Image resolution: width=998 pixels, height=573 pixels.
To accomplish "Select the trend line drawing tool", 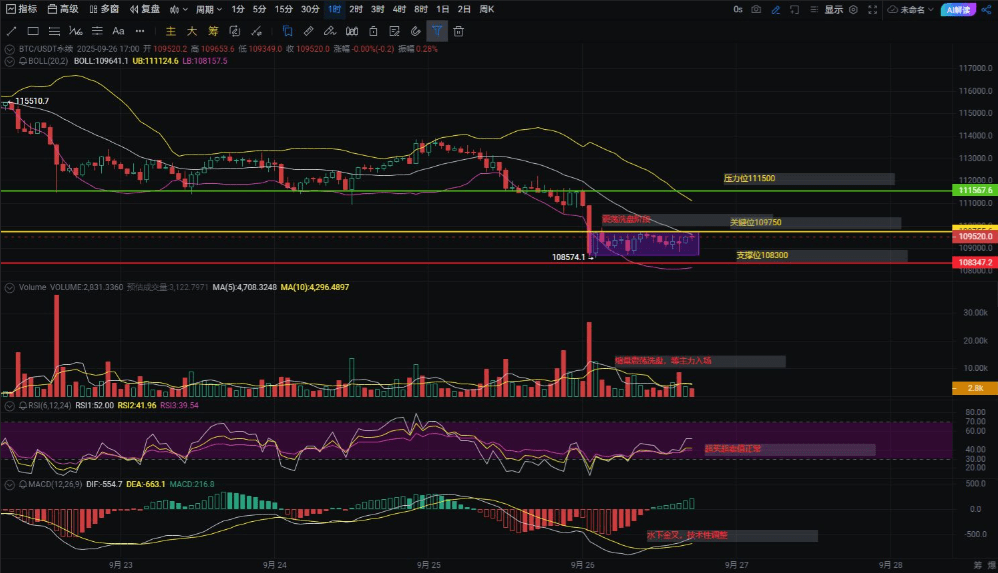I will (x=11, y=31).
